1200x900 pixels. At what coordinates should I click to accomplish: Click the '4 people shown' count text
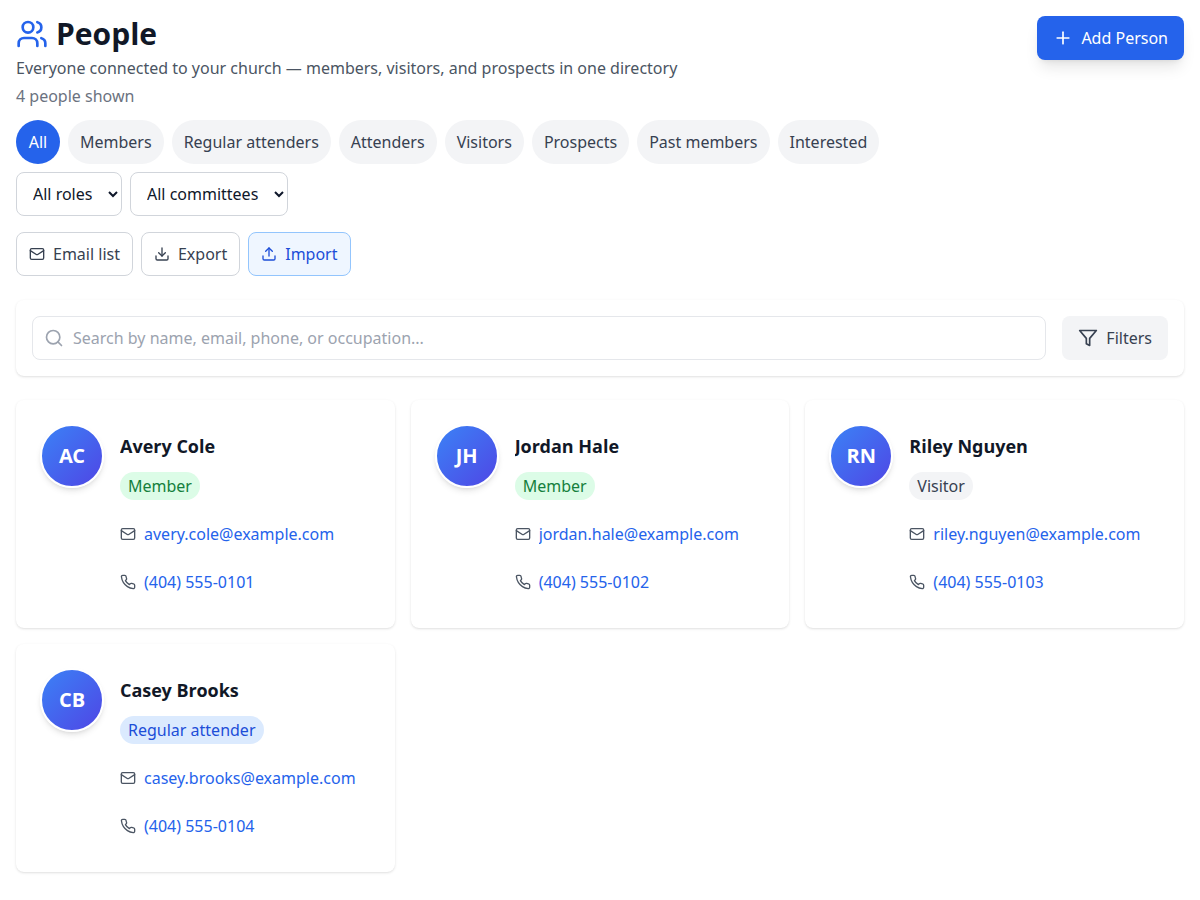point(75,96)
